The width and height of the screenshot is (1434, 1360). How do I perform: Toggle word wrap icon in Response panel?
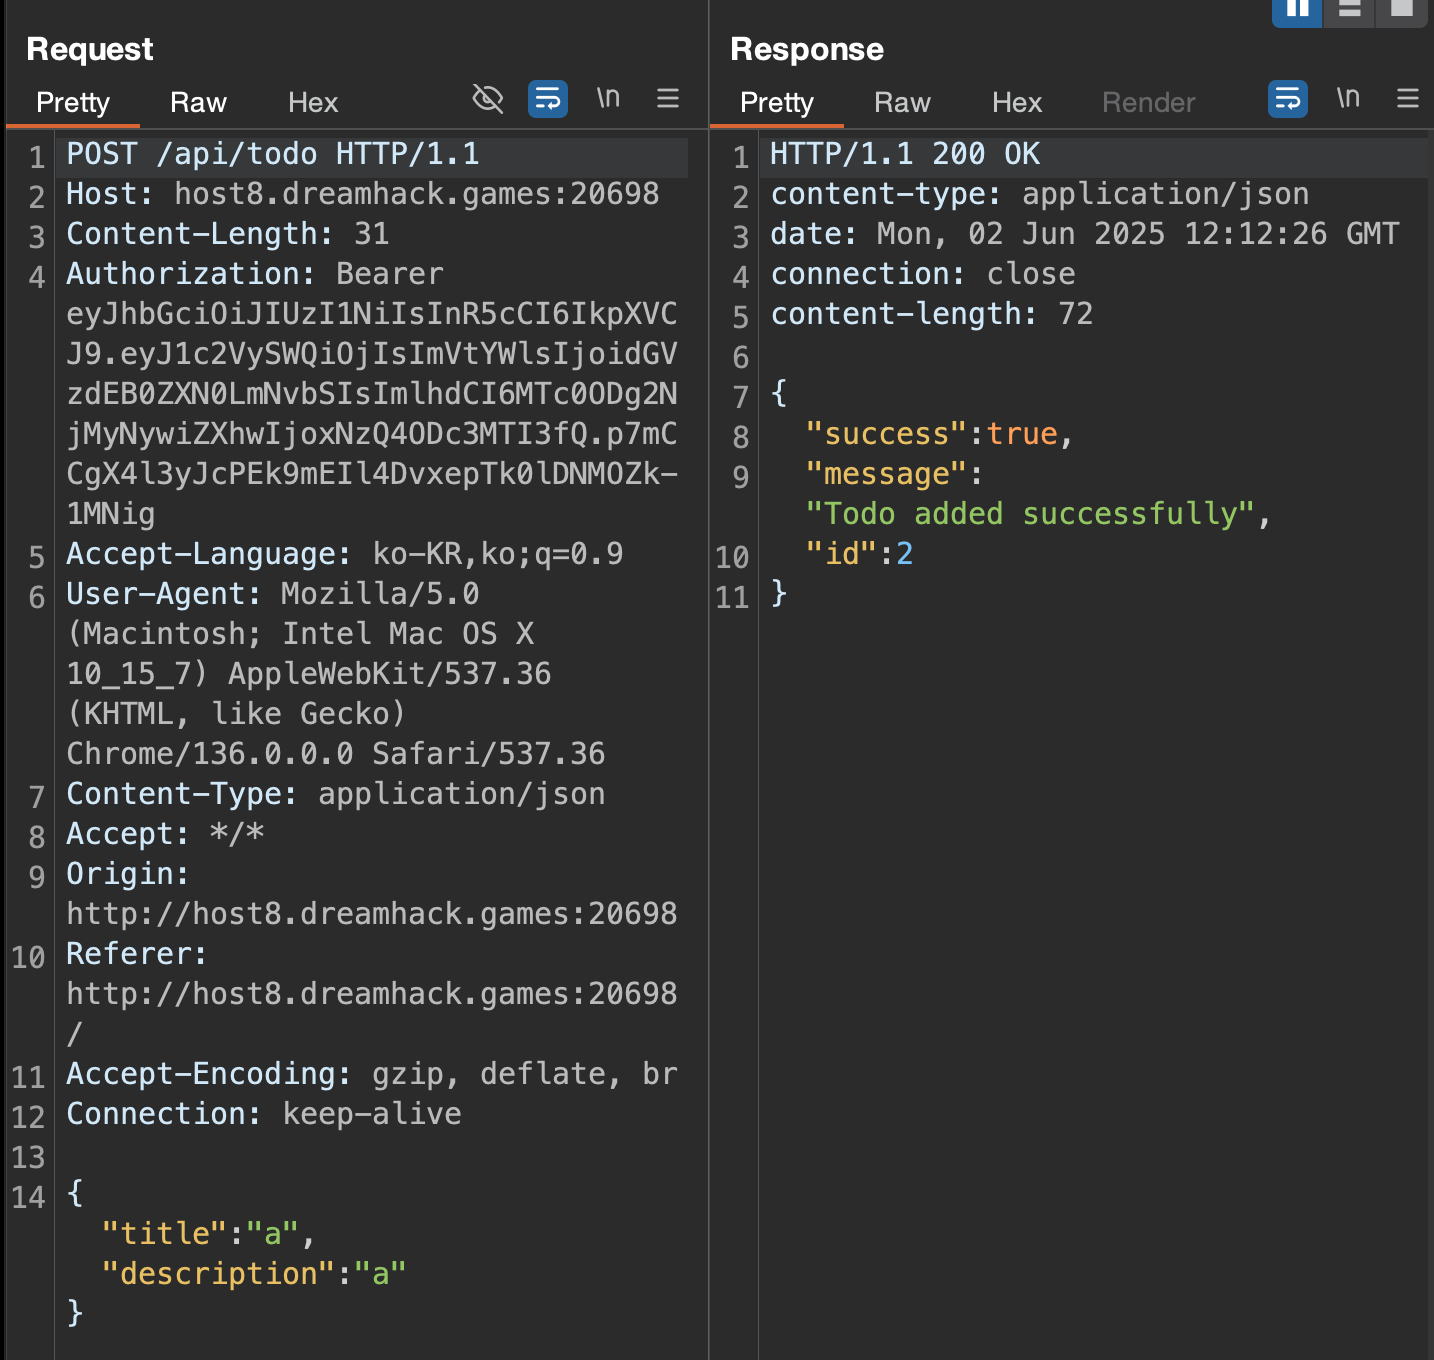pos(1288,98)
